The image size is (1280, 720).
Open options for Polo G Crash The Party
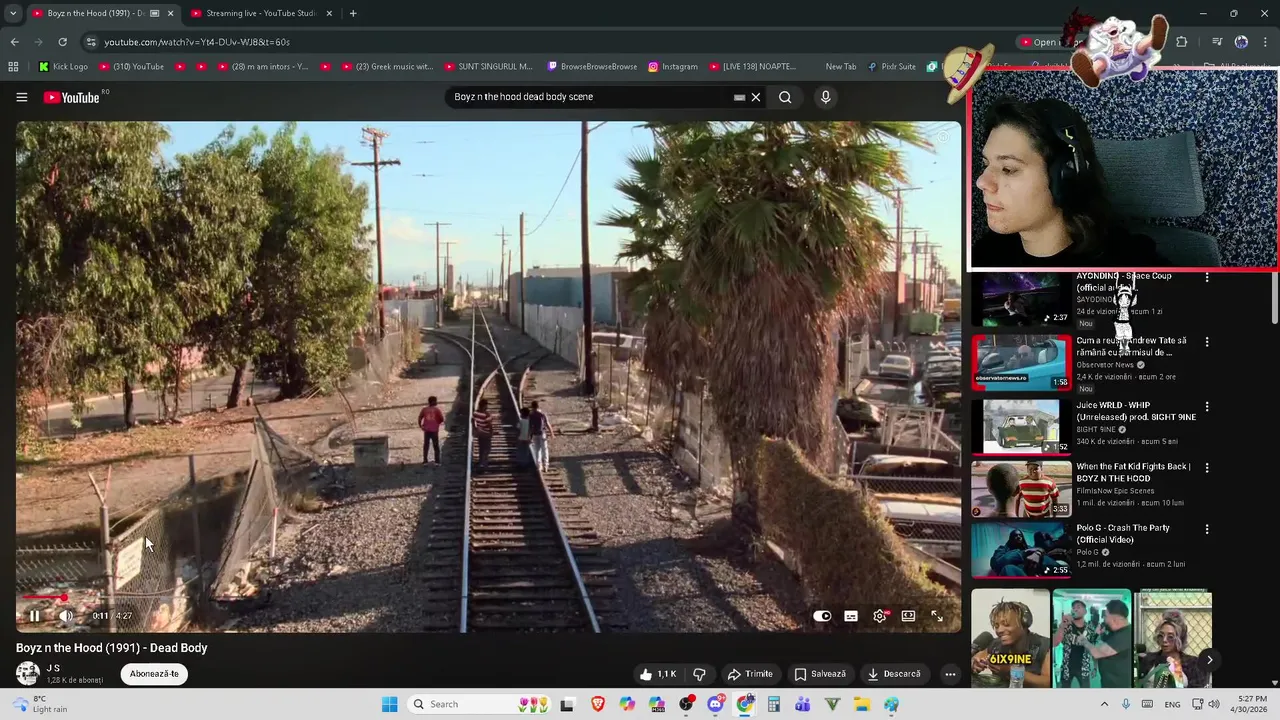(x=1207, y=529)
